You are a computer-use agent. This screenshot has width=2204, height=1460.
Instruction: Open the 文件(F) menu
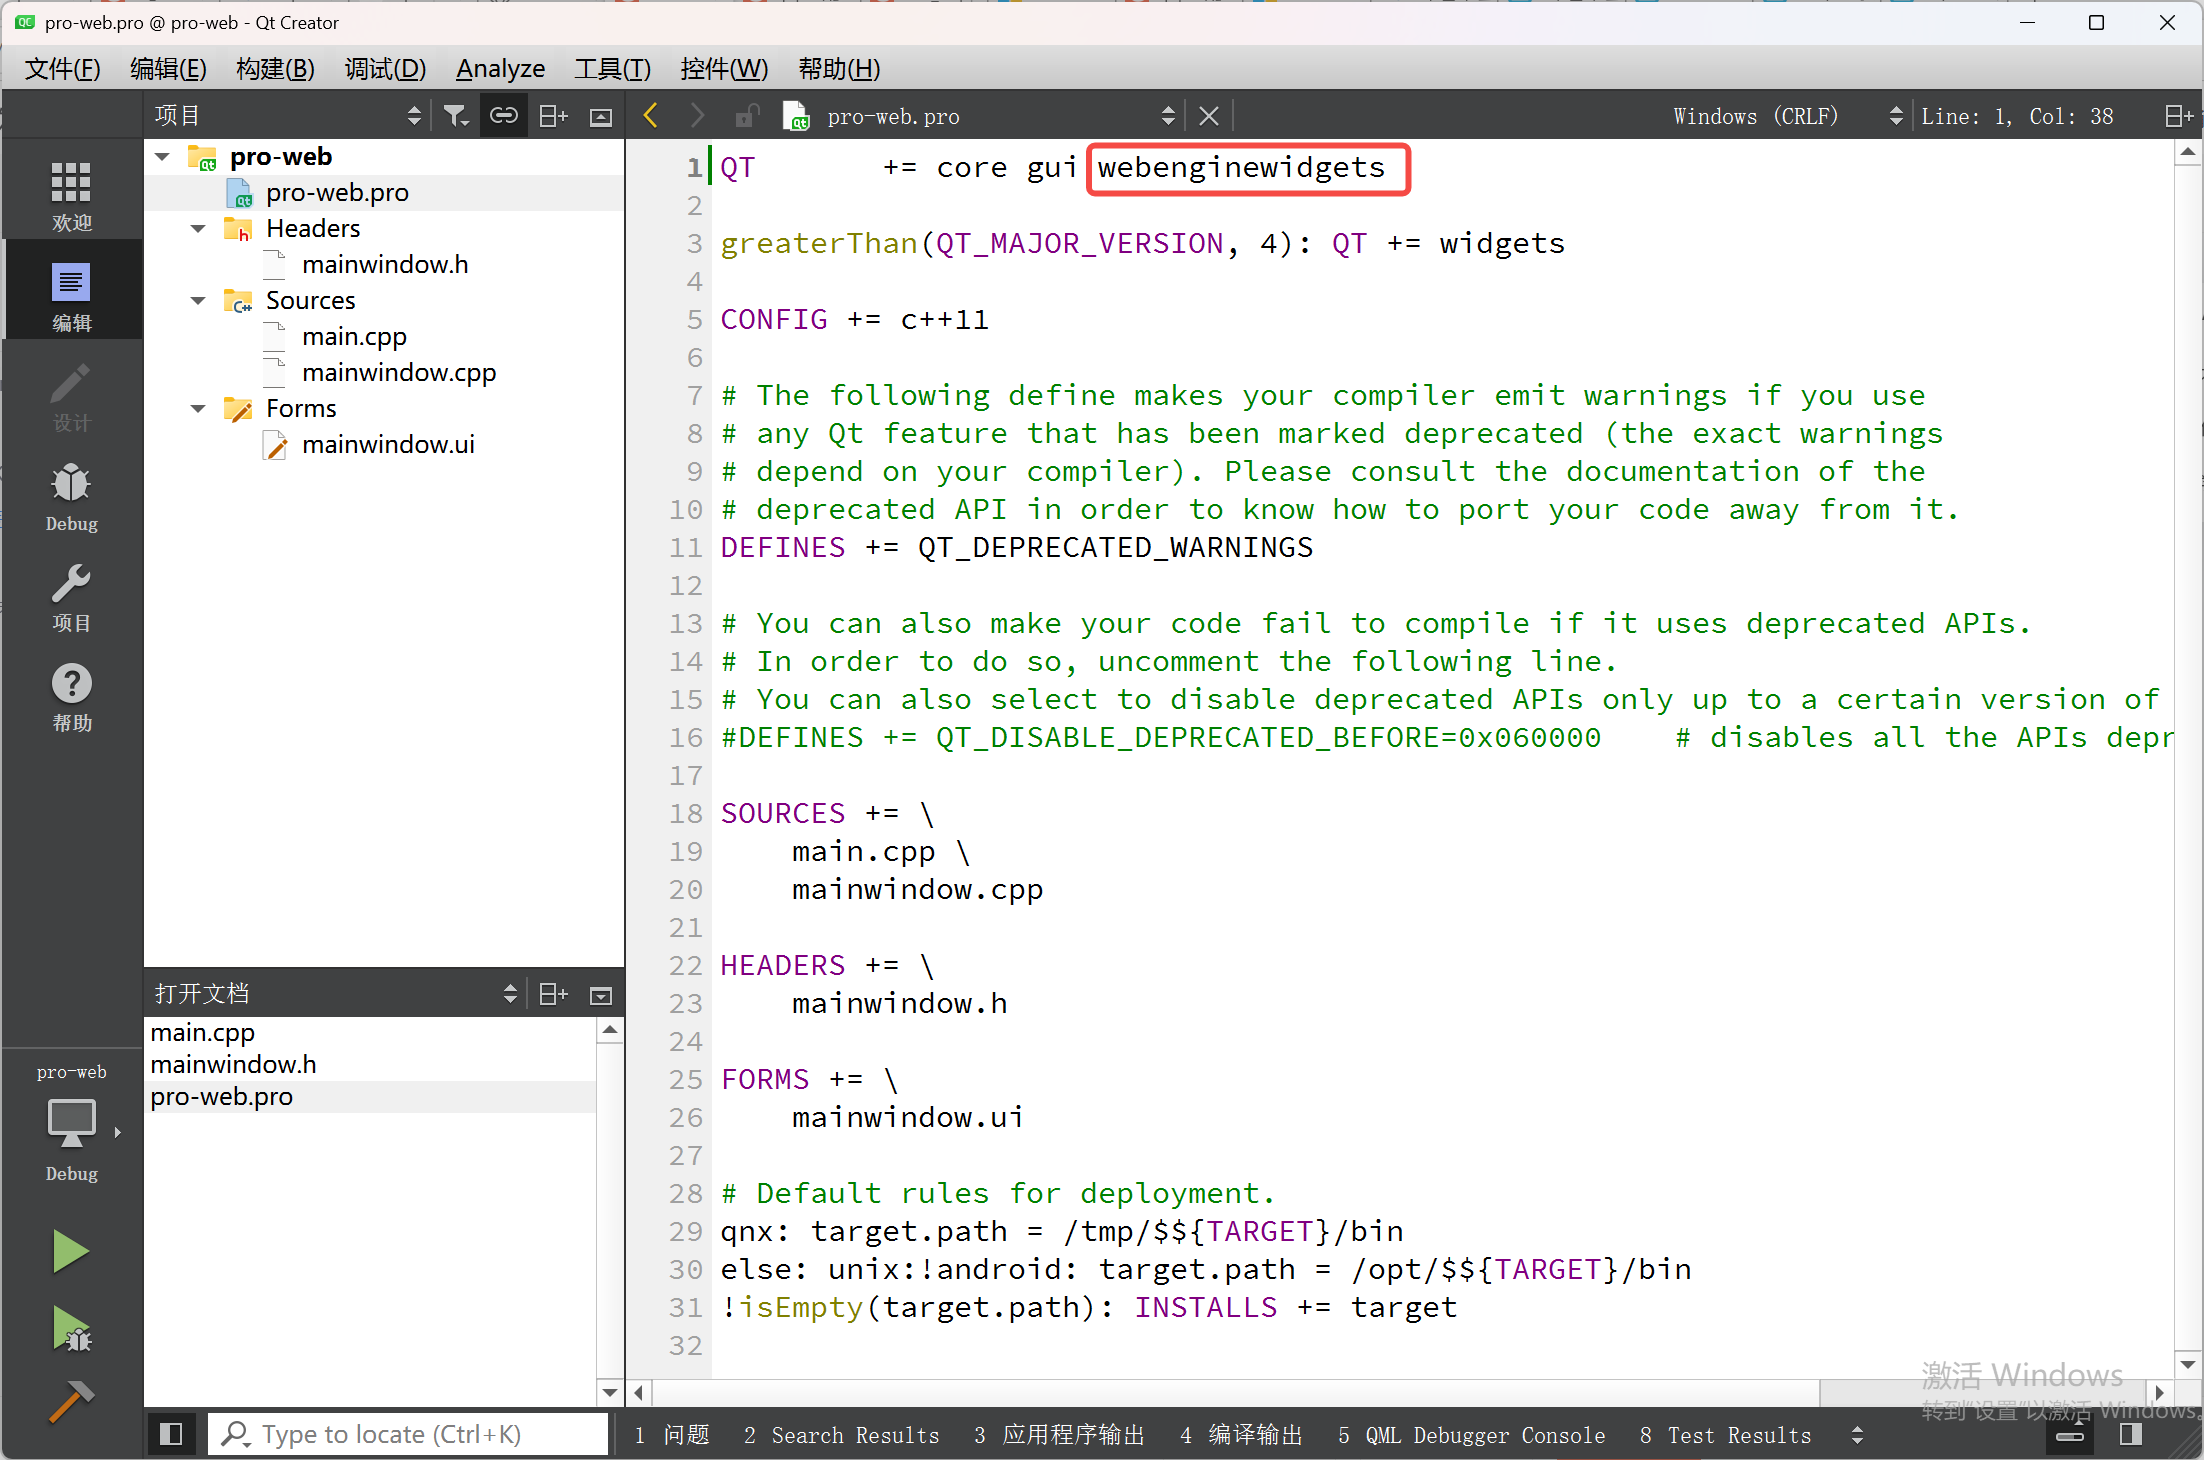click(x=62, y=69)
